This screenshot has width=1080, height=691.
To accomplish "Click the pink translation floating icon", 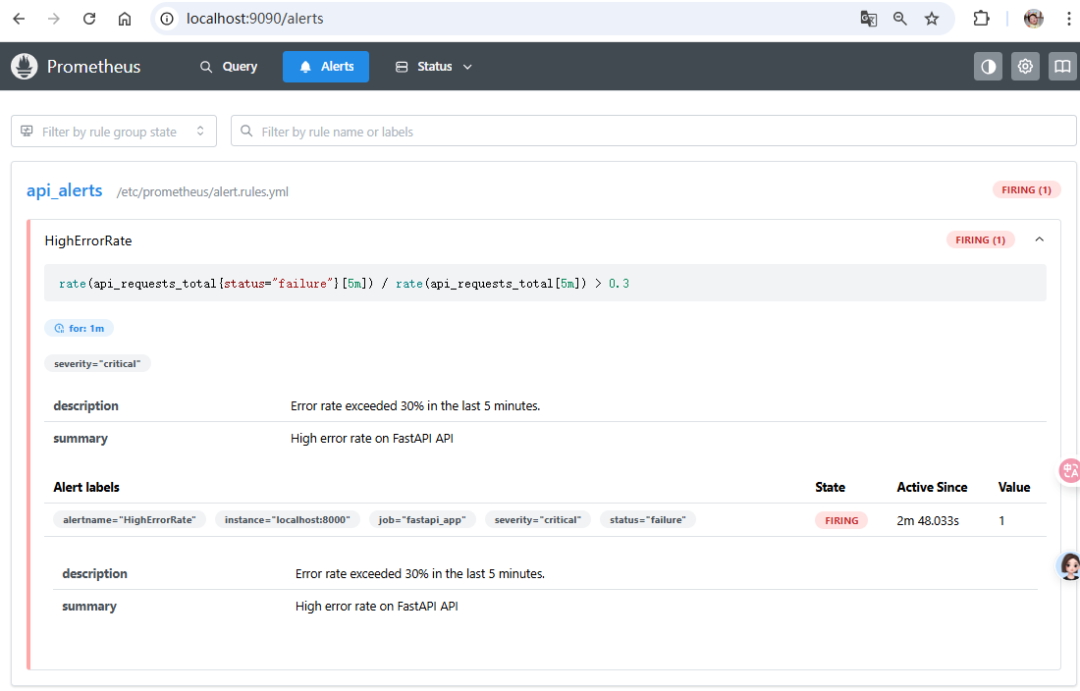I will pyautogui.click(x=1070, y=471).
